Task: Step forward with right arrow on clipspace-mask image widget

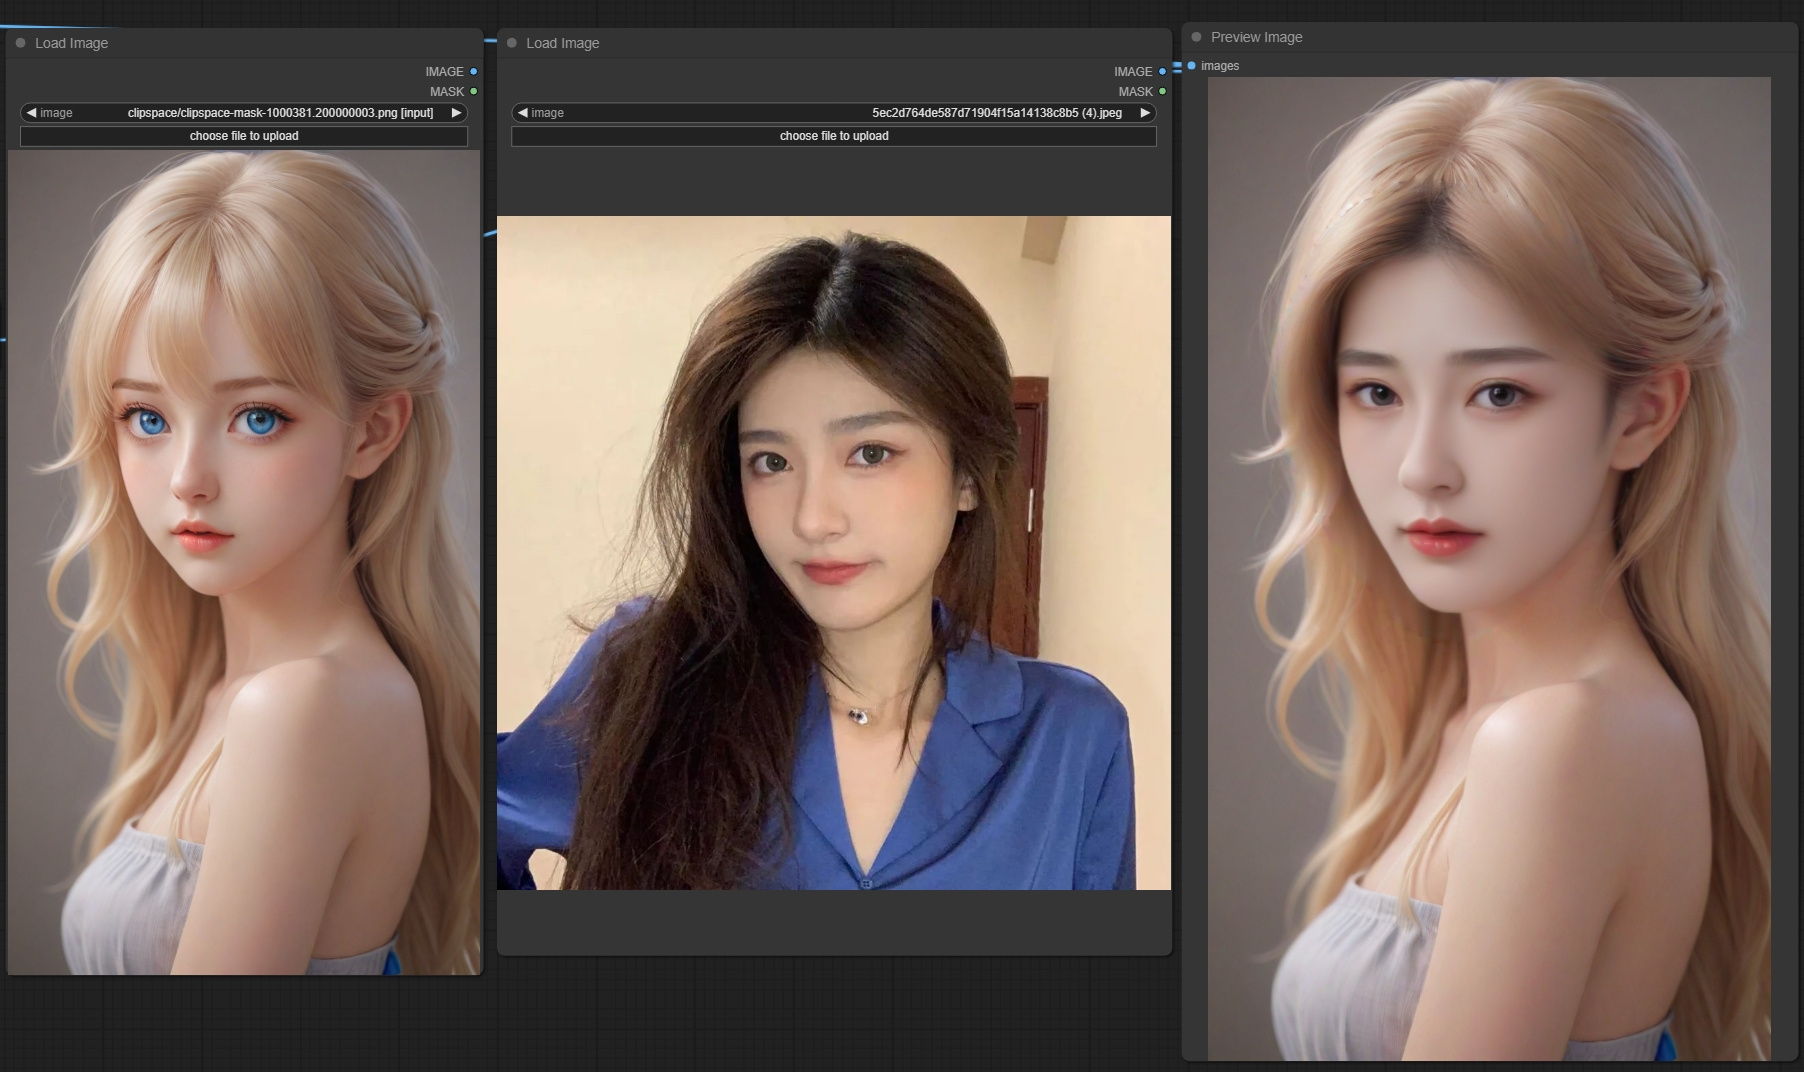Action: [x=457, y=112]
